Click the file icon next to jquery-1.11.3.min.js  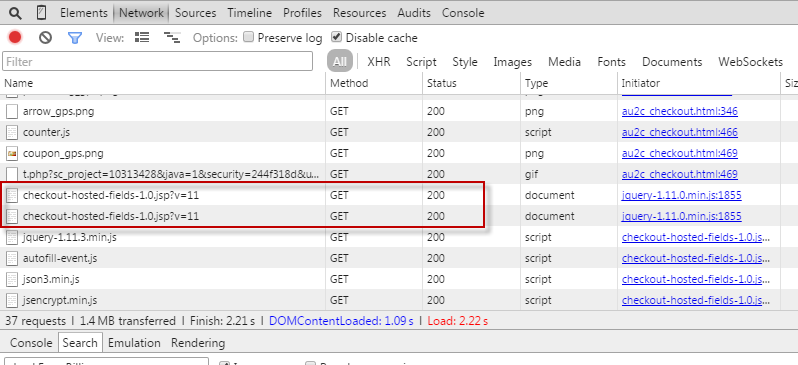12,237
